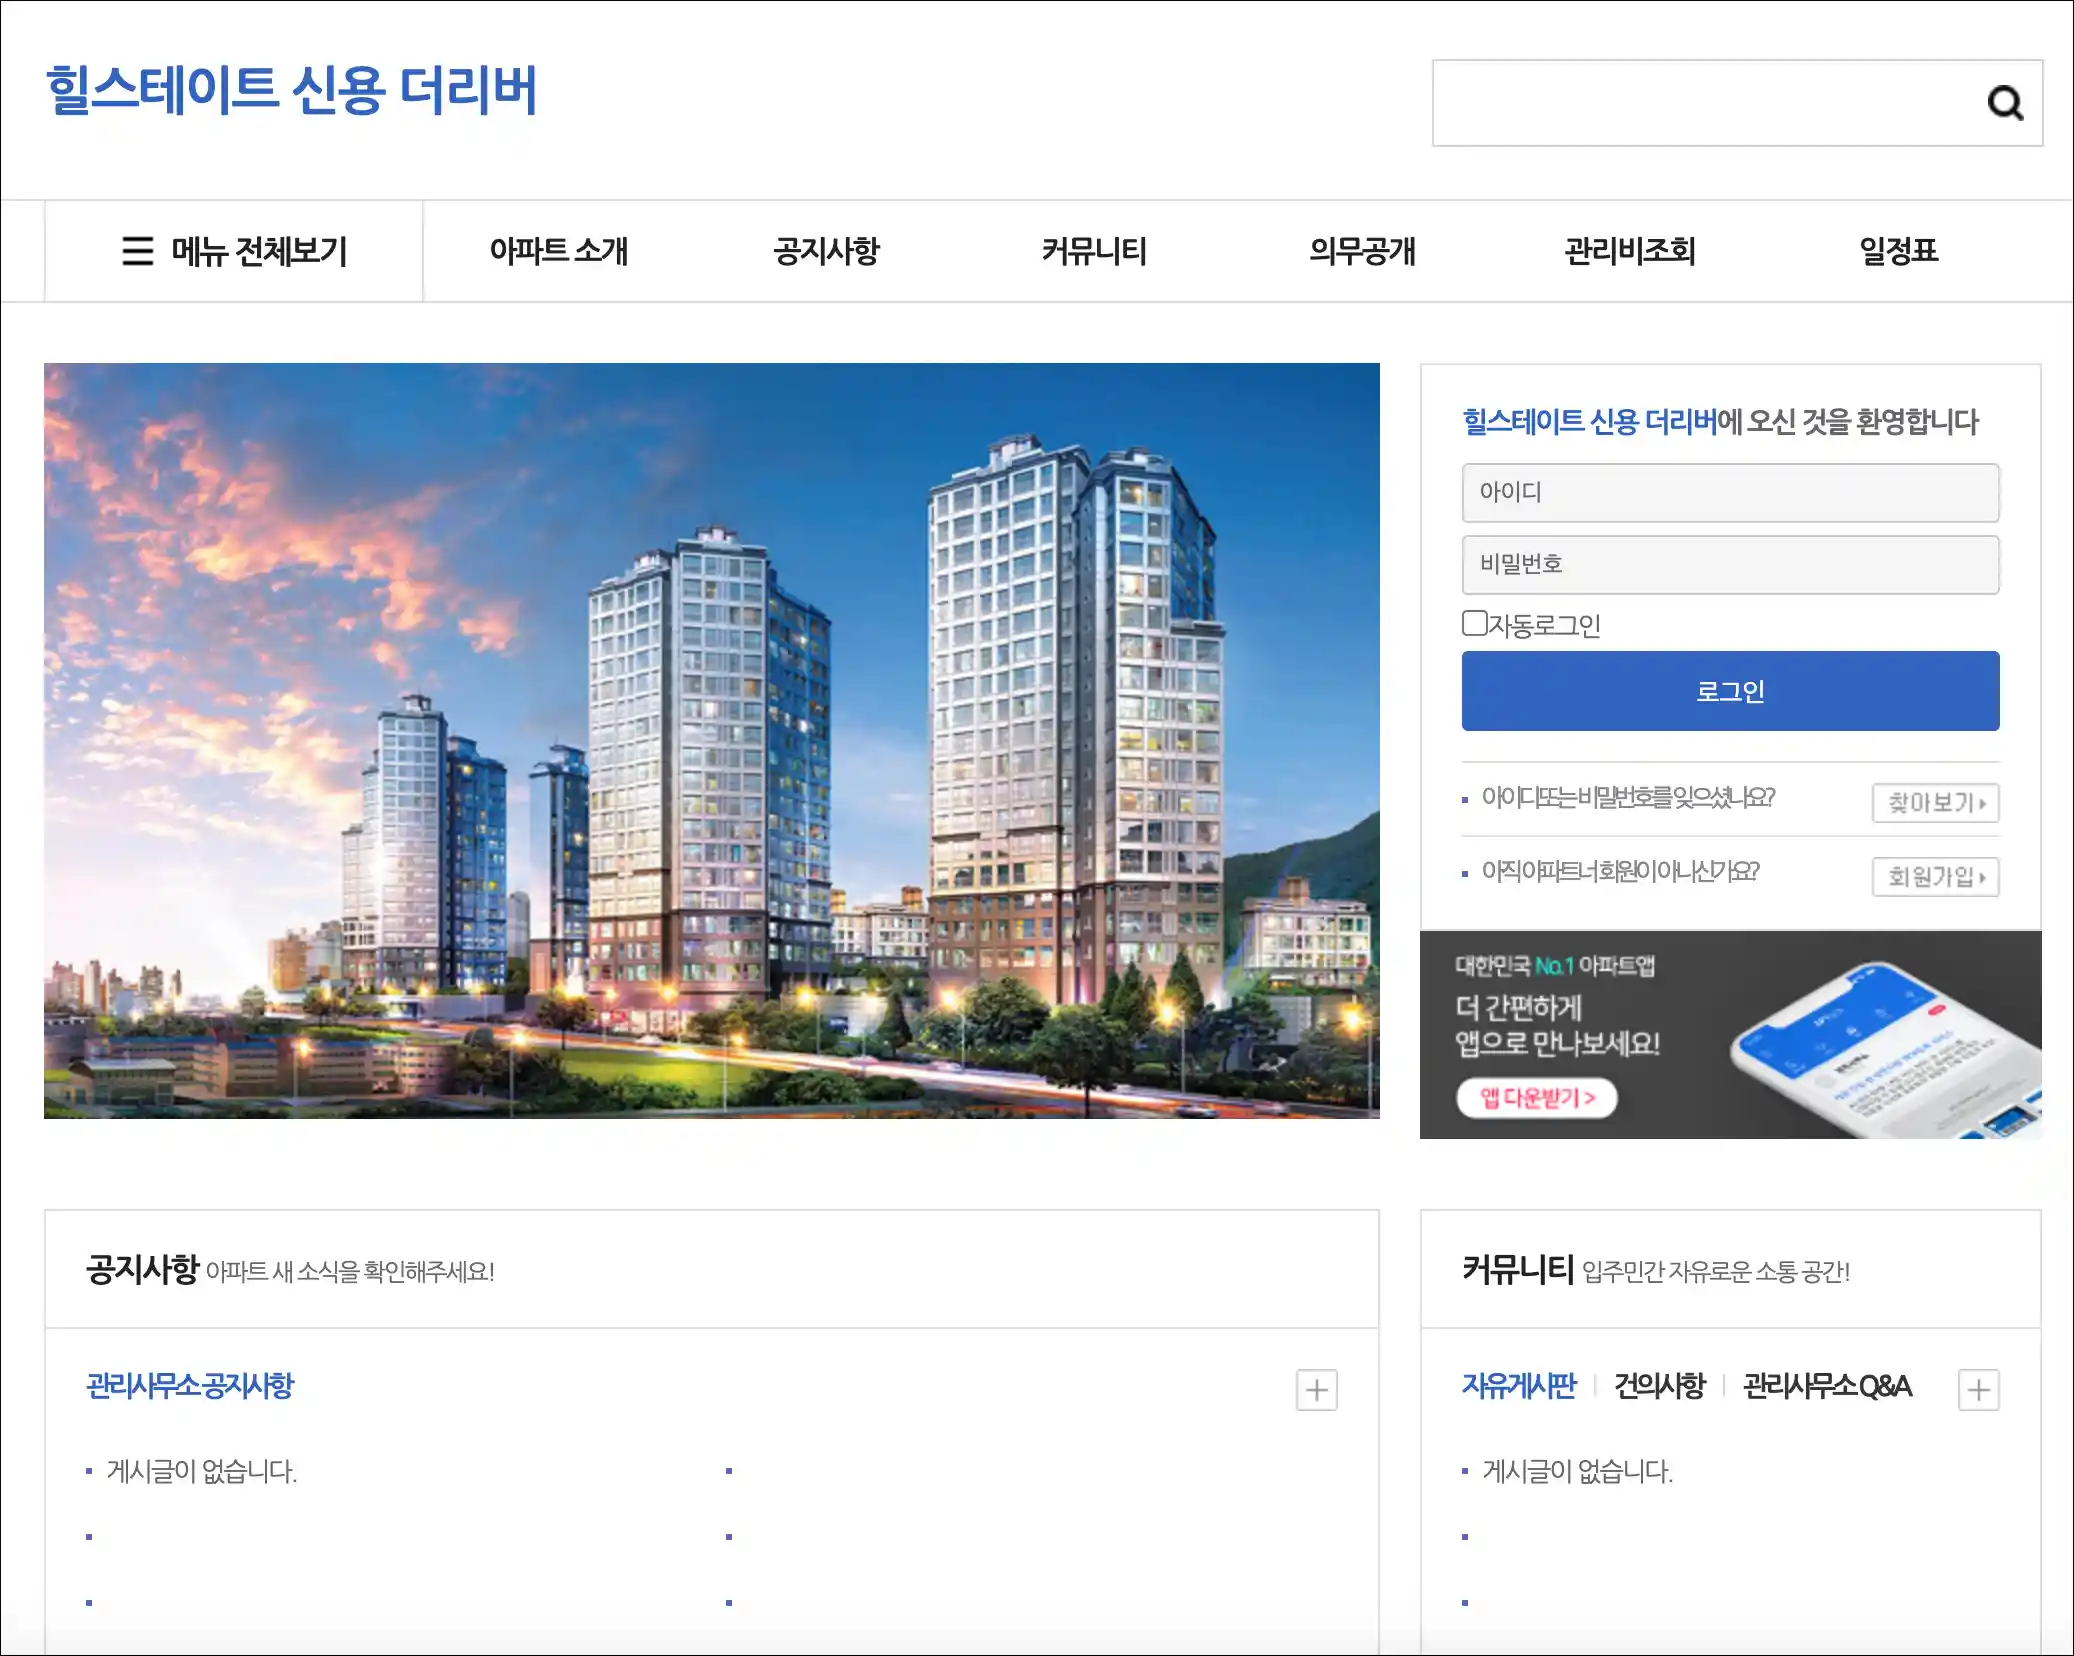Expand community board with plus icon

(1978, 1390)
